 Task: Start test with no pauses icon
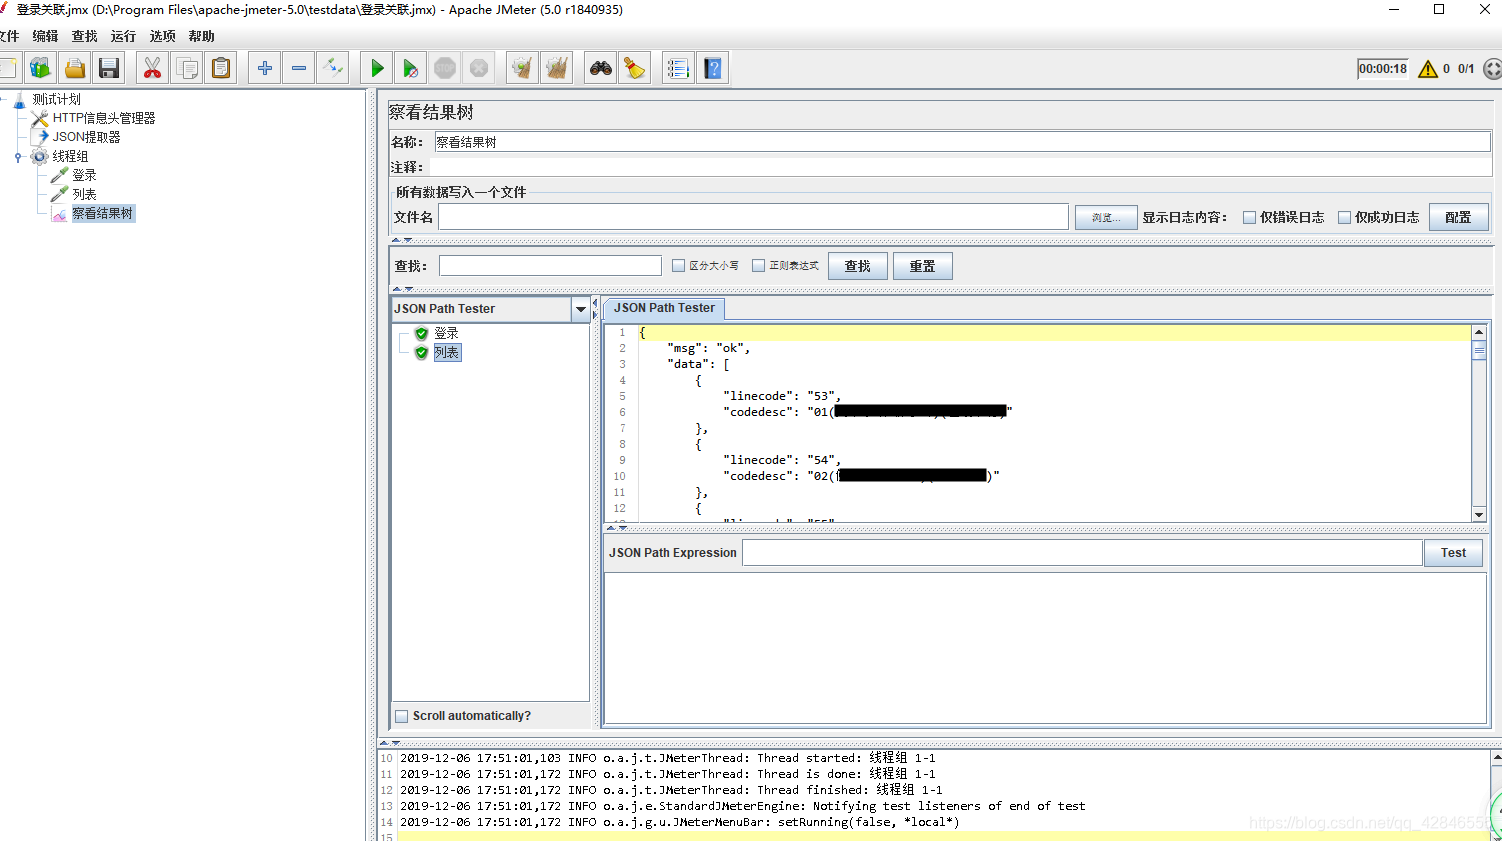[411, 68]
